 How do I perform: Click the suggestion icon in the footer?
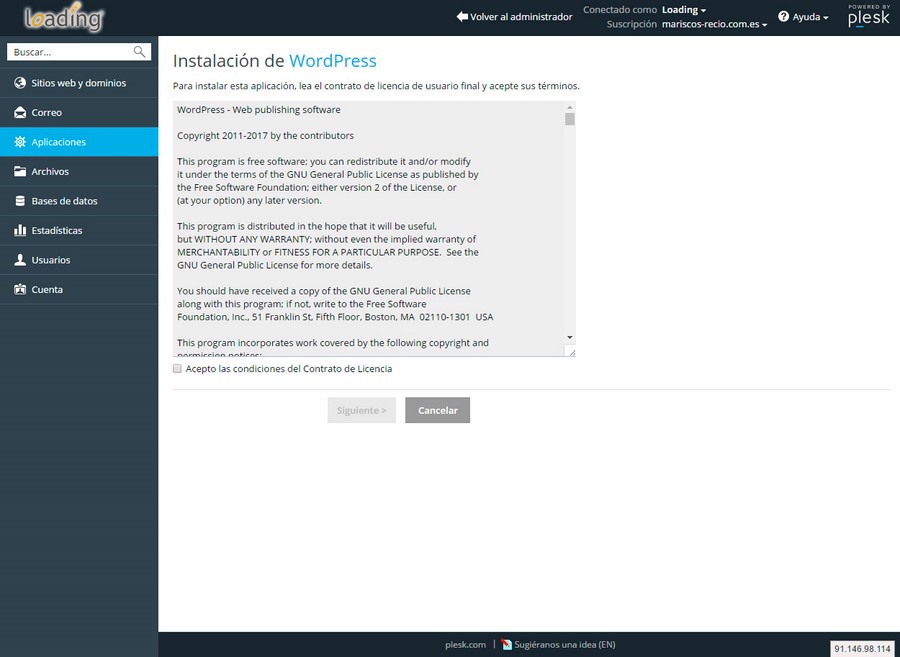pos(506,644)
